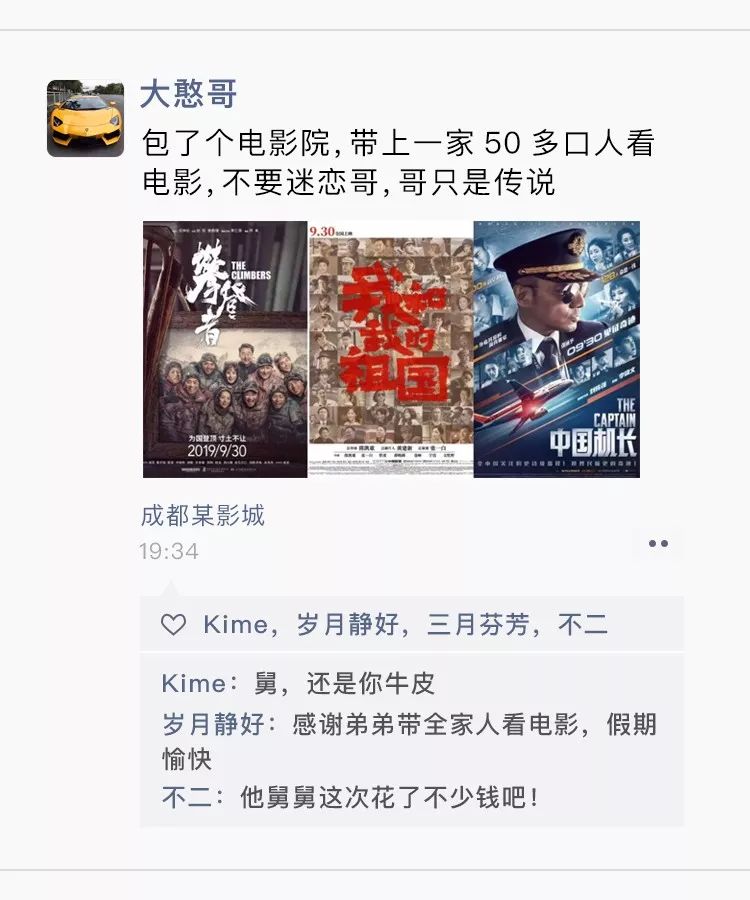
Task: Open location link 成都某影城
Action: click(203, 515)
